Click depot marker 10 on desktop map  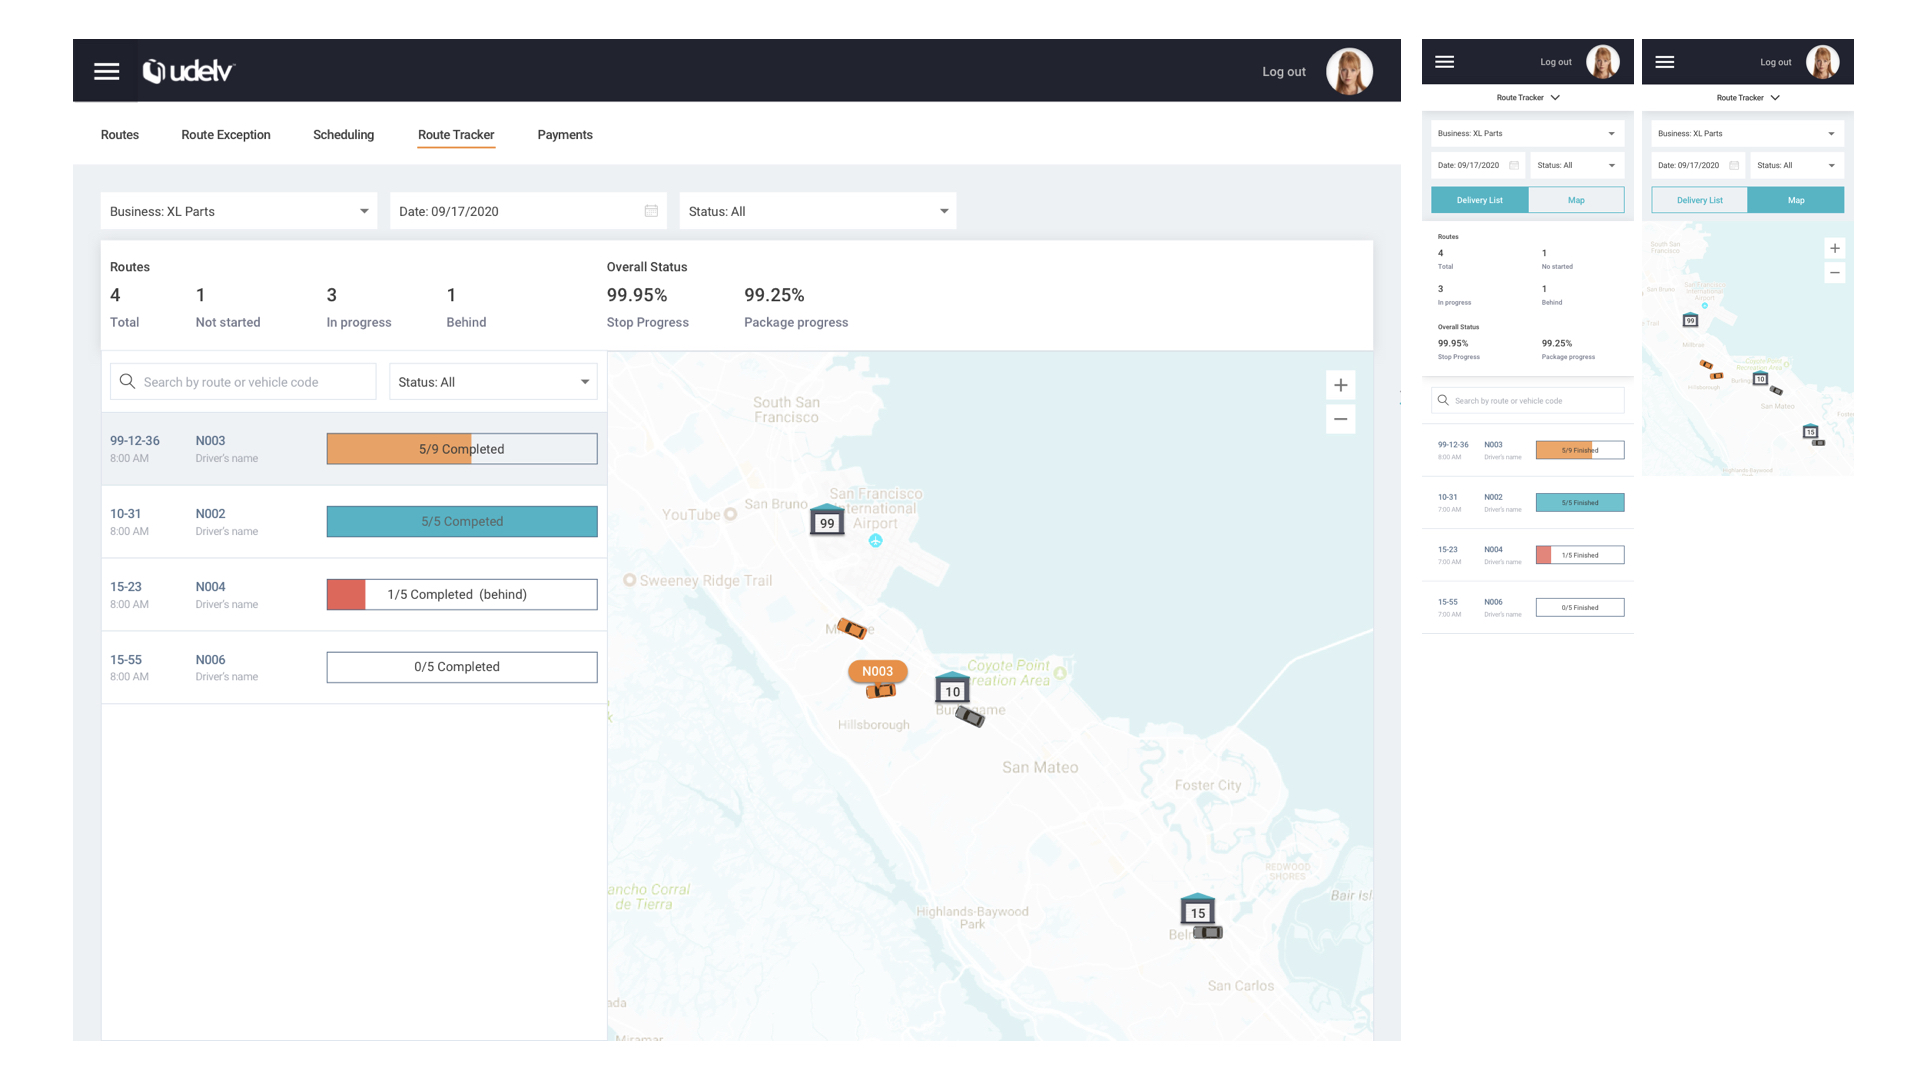952,688
